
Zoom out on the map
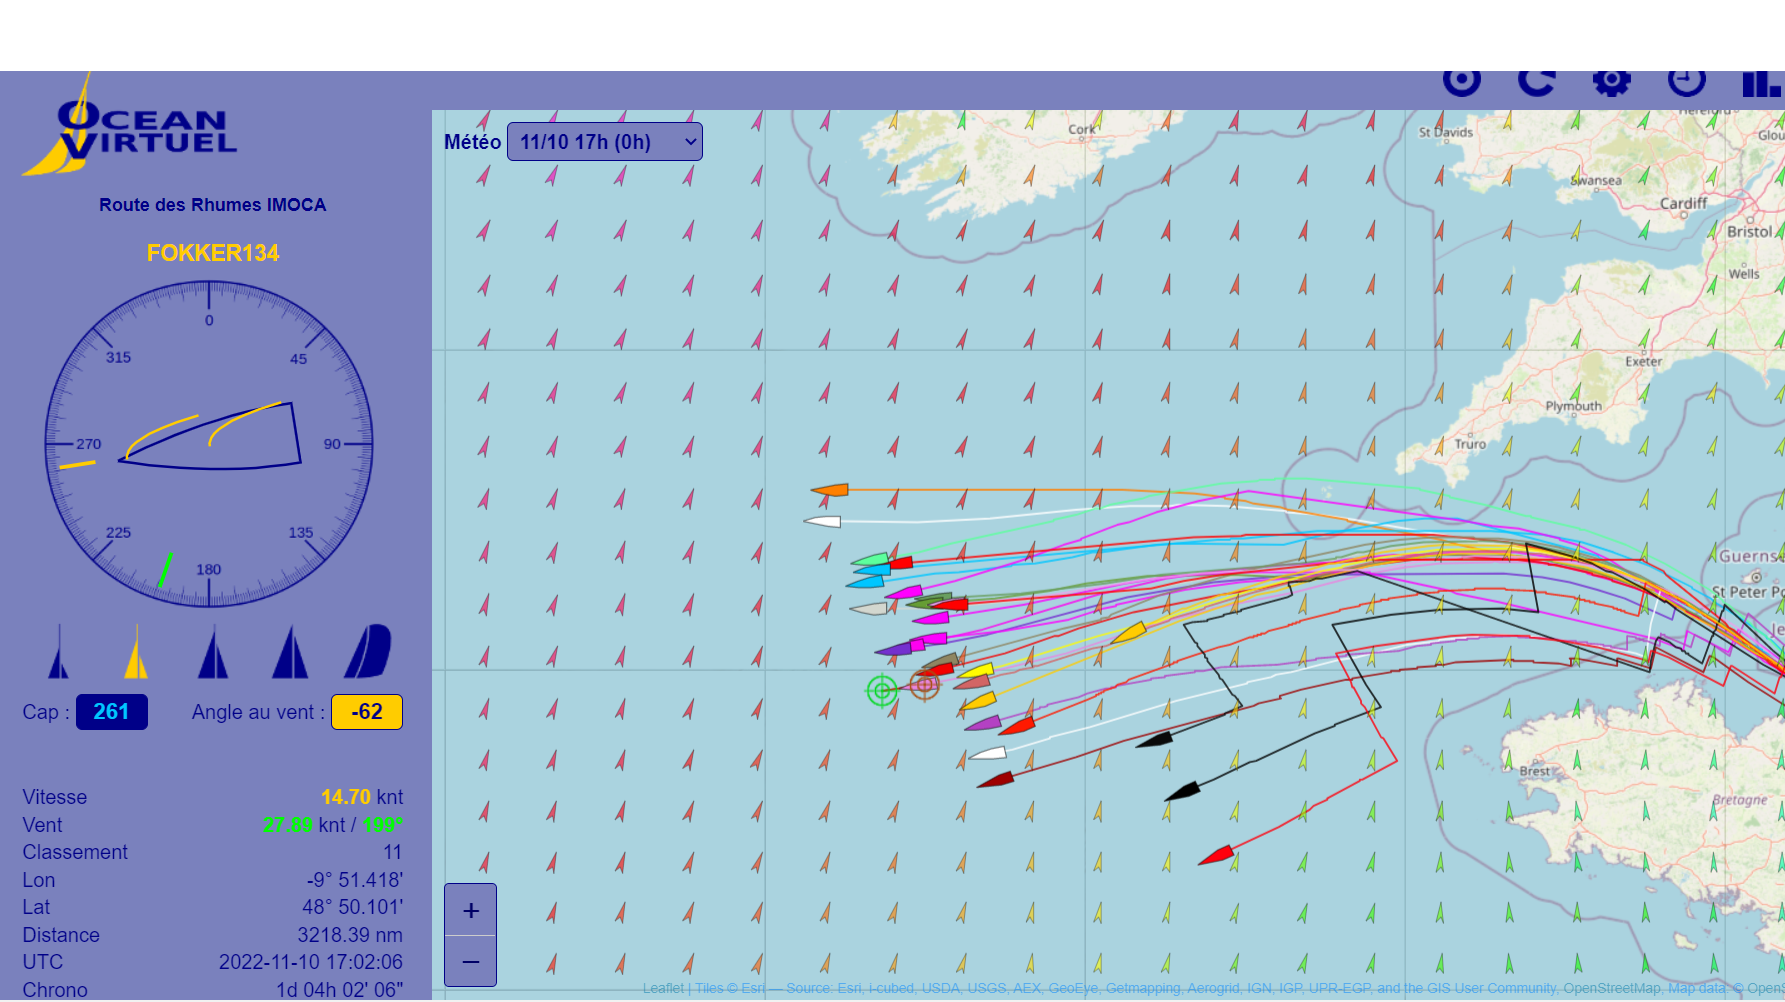[x=471, y=961]
